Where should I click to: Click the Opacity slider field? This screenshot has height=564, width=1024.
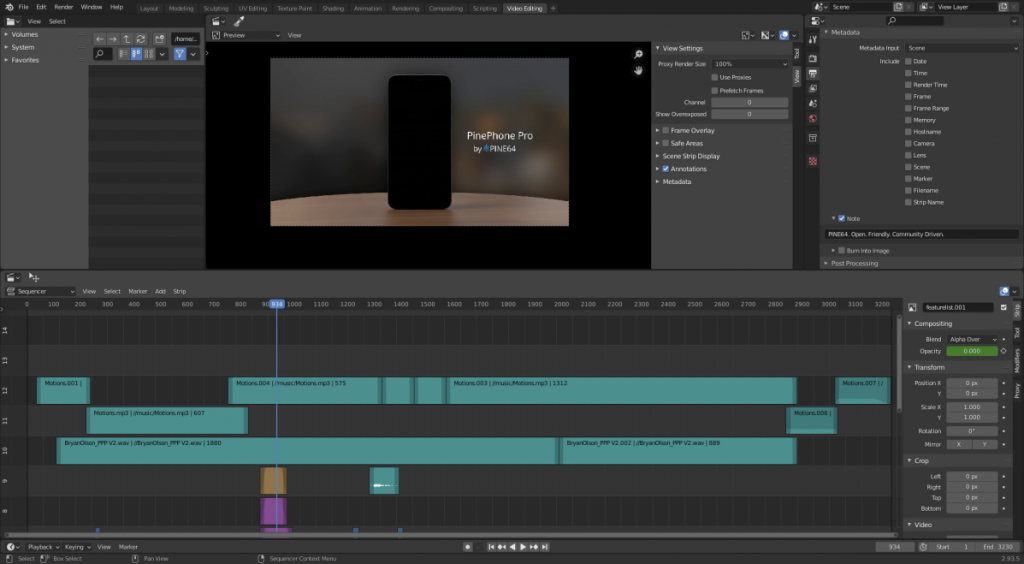coord(971,351)
